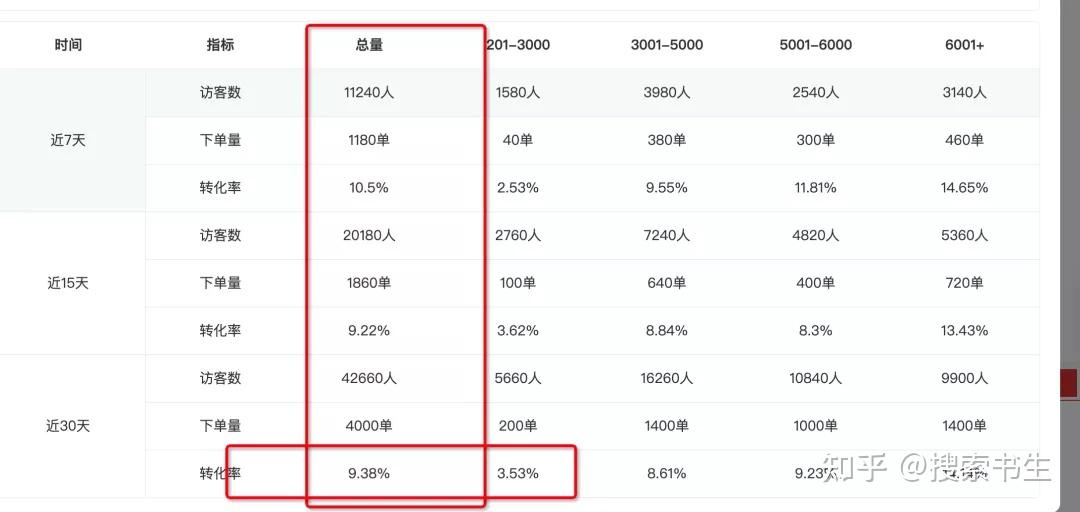Image resolution: width=1080 pixels, height=512 pixels.
Task: Click the 近30天 time period cell
Action: coord(68,427)
